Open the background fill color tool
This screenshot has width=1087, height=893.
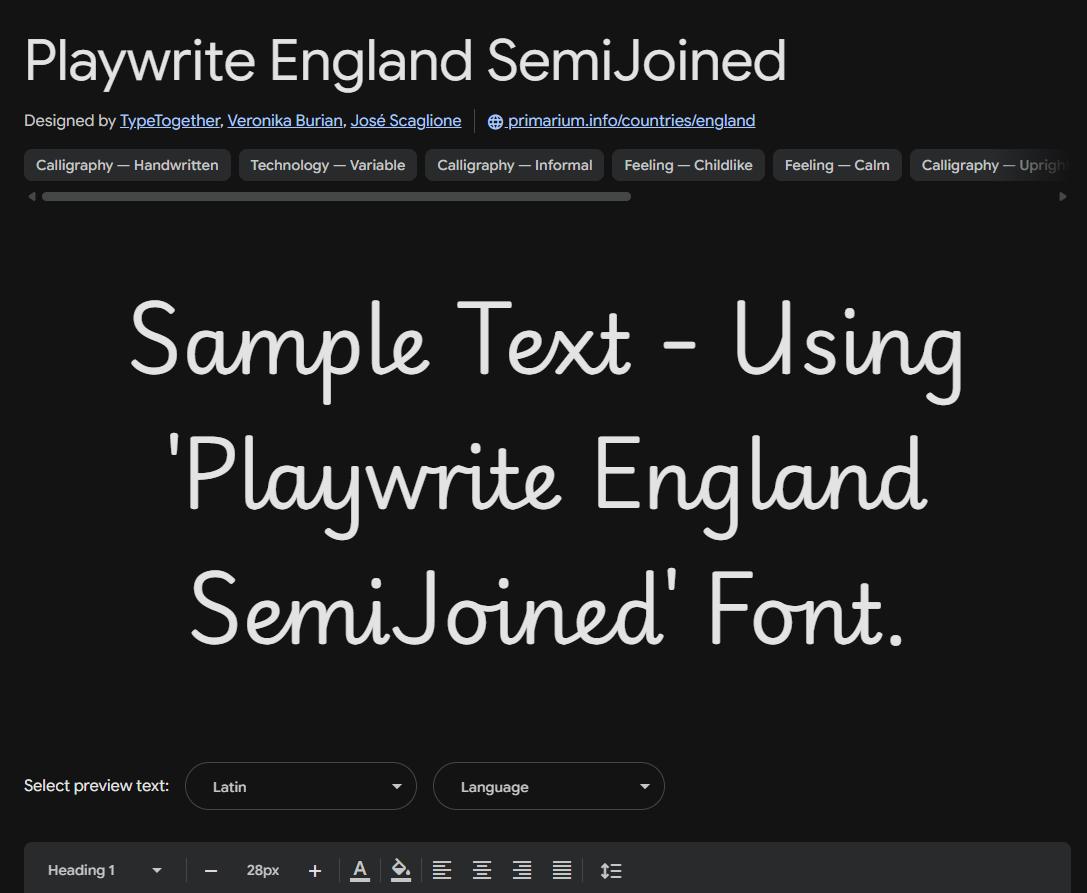[401, 870]
